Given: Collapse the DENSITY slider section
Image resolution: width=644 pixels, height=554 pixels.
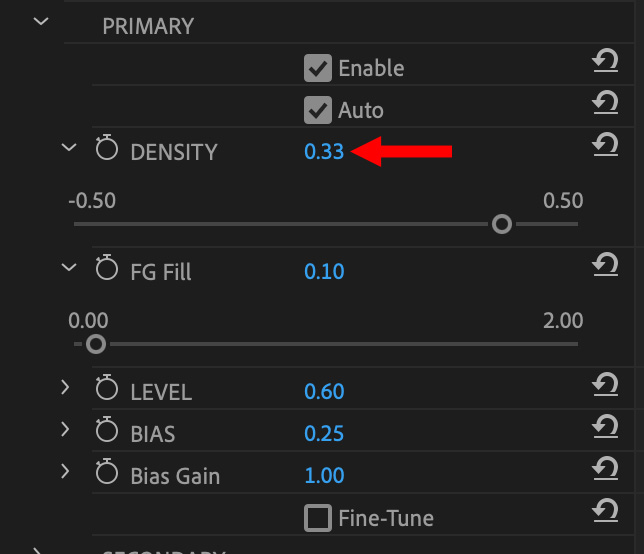Looking at the screenshot, I should pyautogui.click(x=68, y=148).
